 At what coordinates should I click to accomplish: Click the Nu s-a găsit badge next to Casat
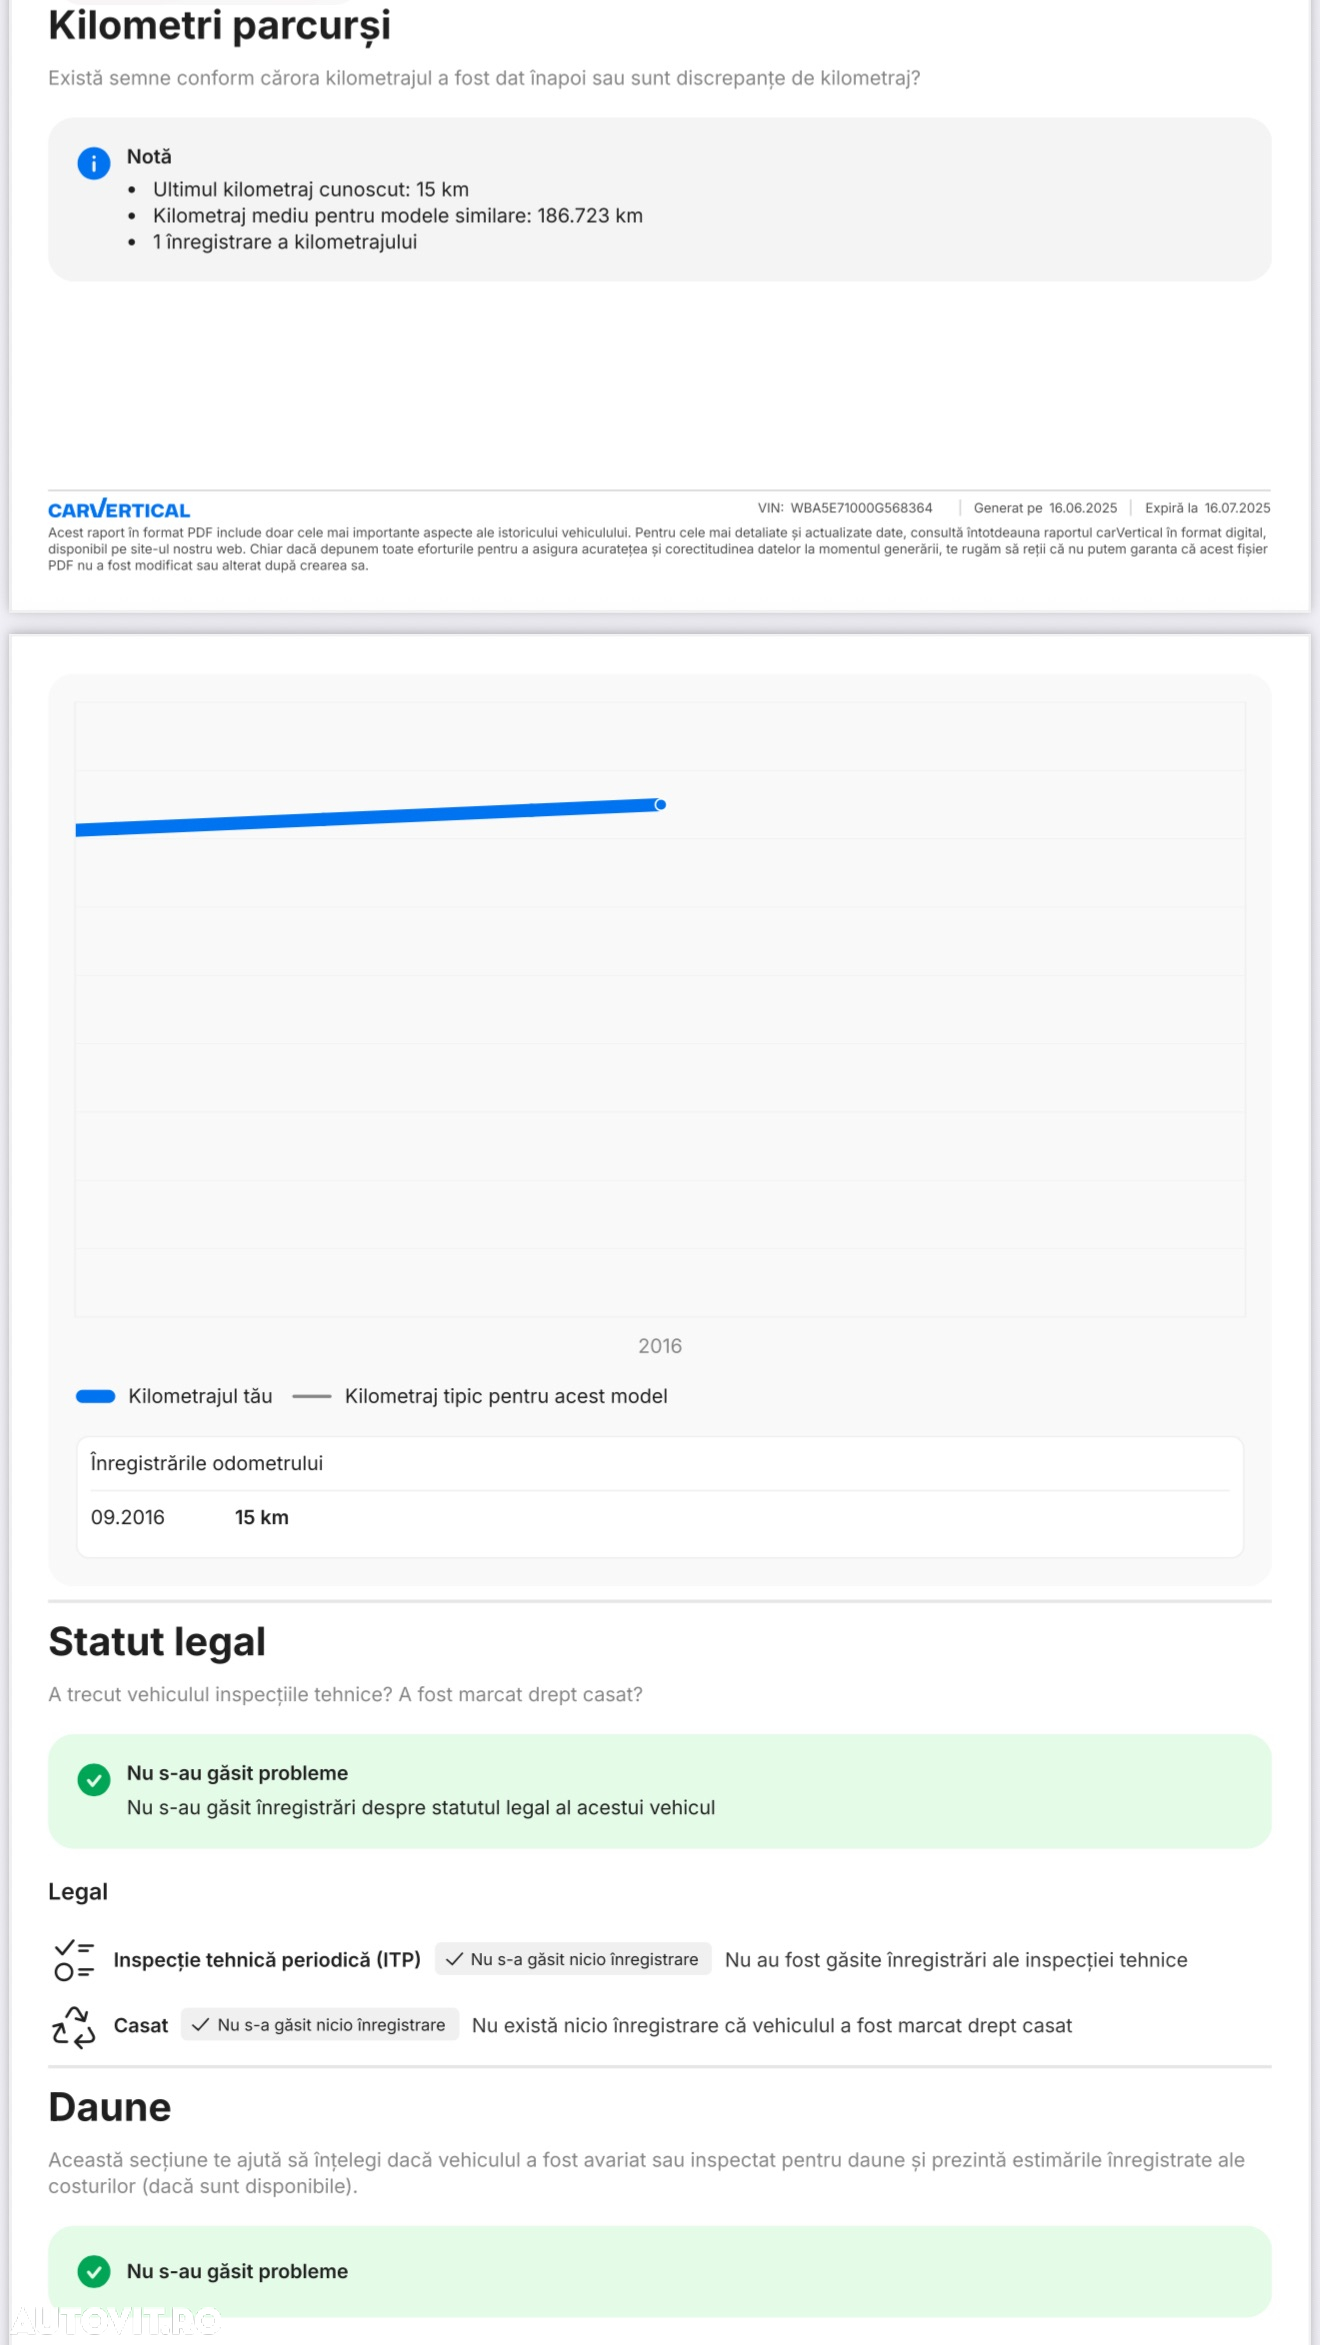pyautogui.click(x=320, y=2024)
